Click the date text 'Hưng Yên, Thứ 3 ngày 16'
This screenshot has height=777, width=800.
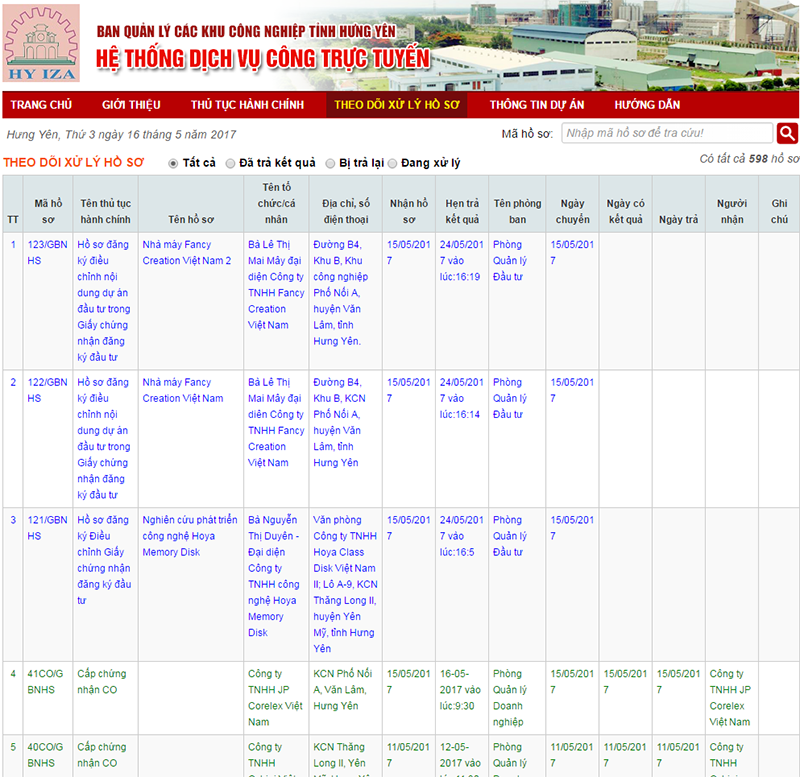(x=121, y=135)
